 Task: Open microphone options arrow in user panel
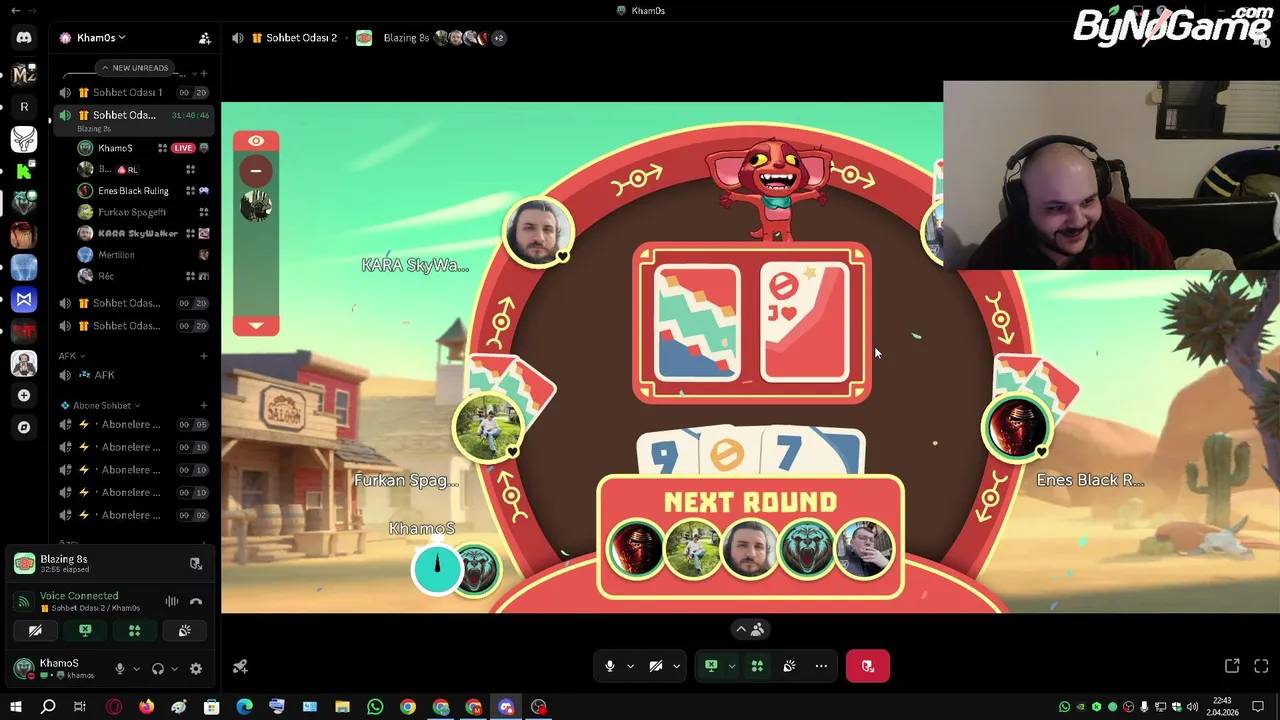(x=136, y=669)
